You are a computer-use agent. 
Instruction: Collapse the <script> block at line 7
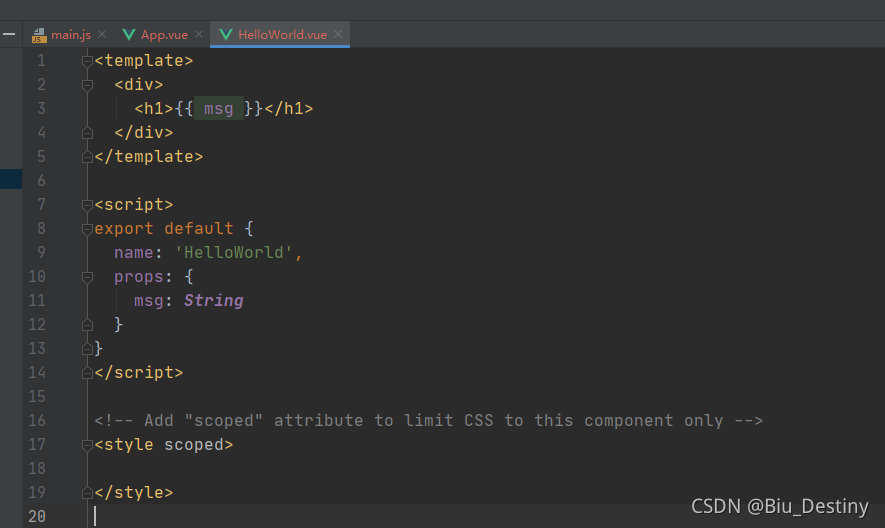(87, 205)
